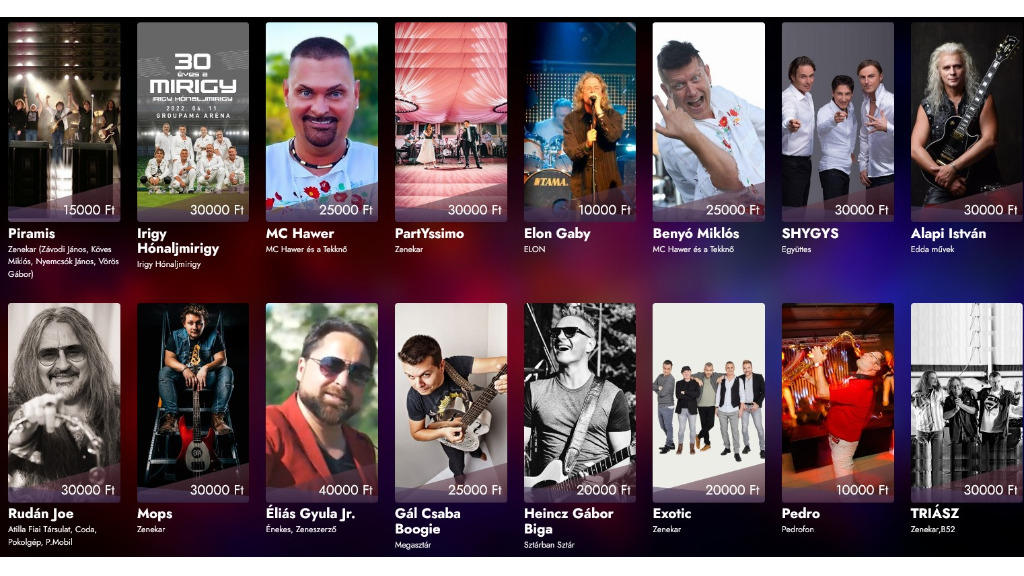The width and height of the screenshot is (1024, 576).
Task: Open the SHYGYS trio photo
Action: click(837, 121)
